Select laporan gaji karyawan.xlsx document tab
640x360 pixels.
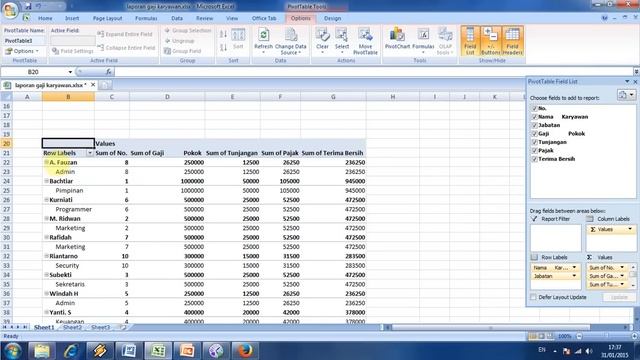[x=50, y=85]
